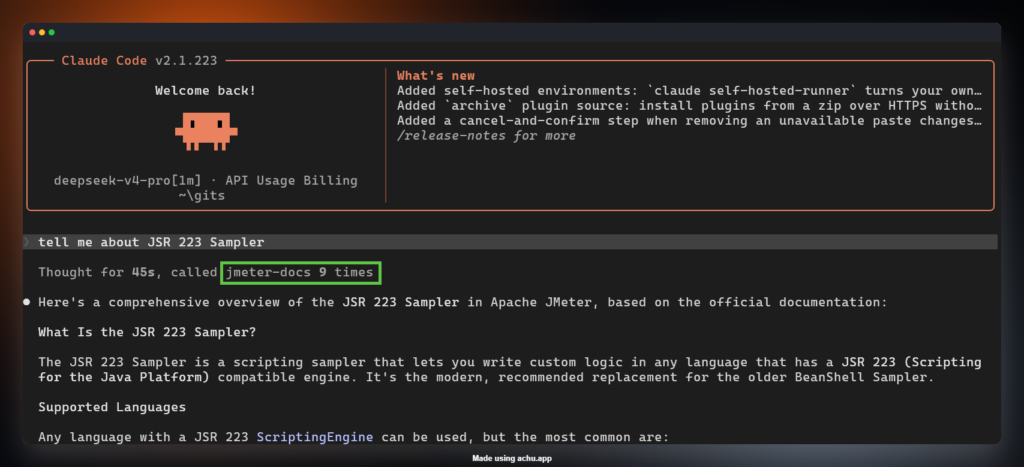Click the "What's new" heading
1024x467 pixels.
[436, 76]
